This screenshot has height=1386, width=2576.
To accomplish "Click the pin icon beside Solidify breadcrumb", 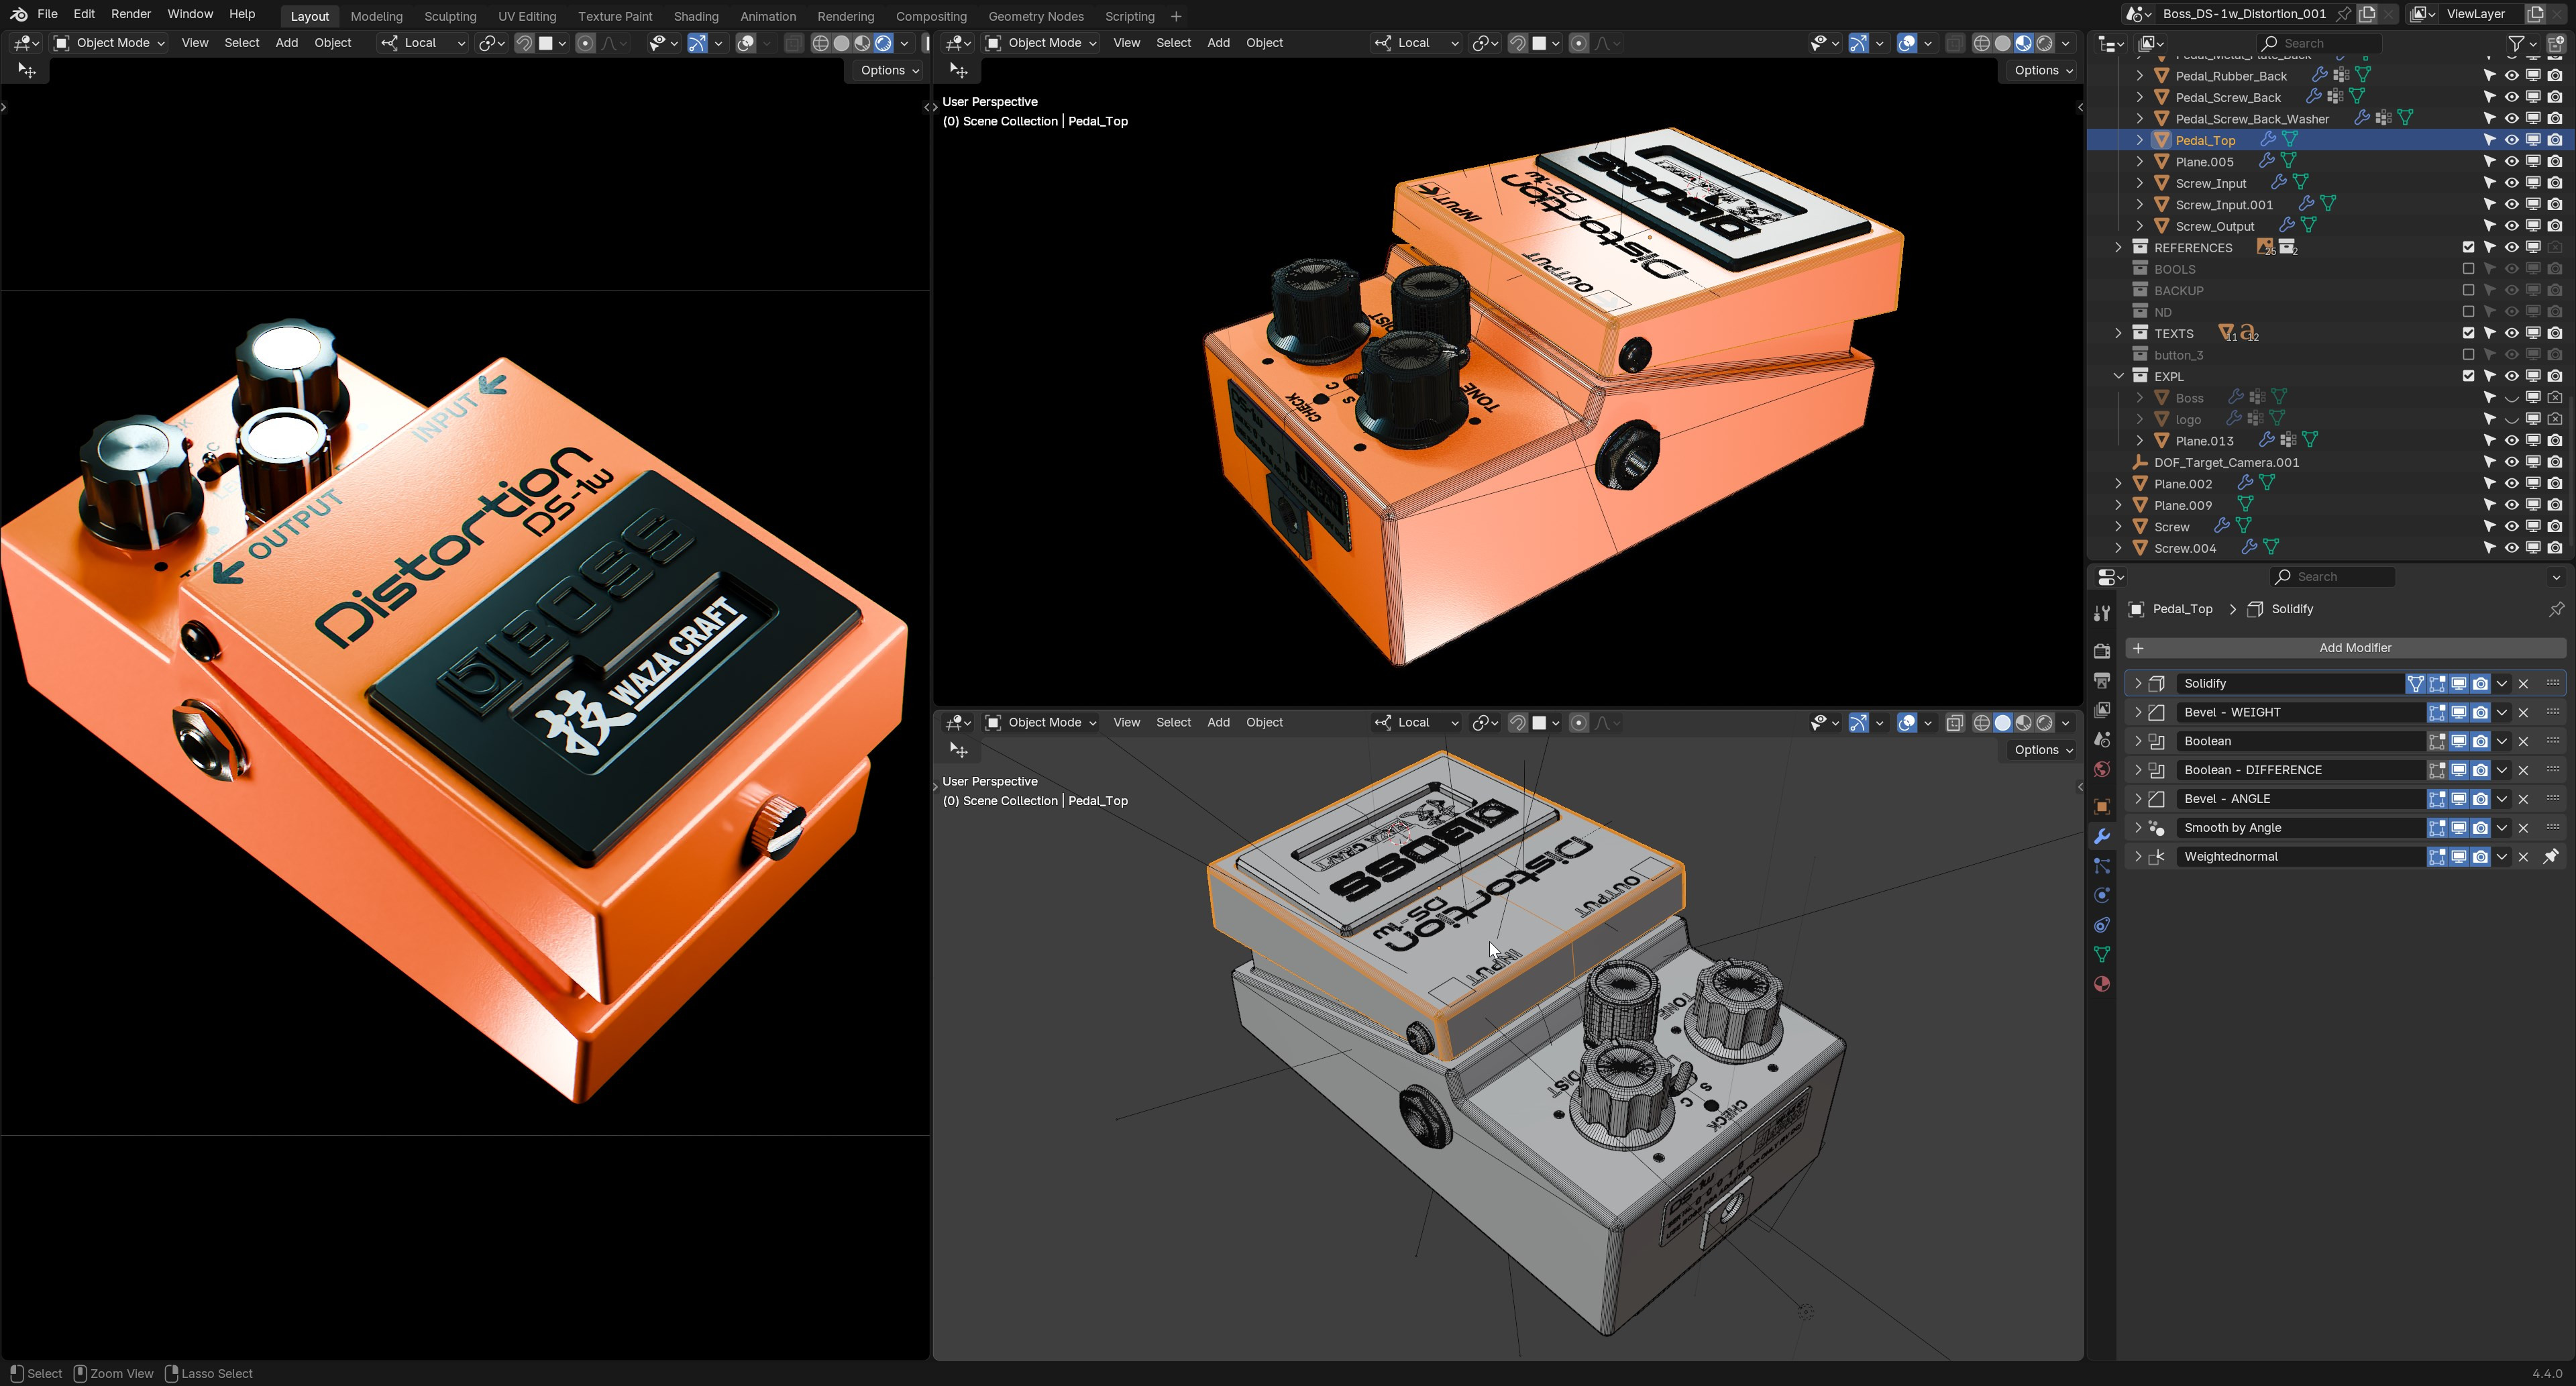I will (2556, 609).
